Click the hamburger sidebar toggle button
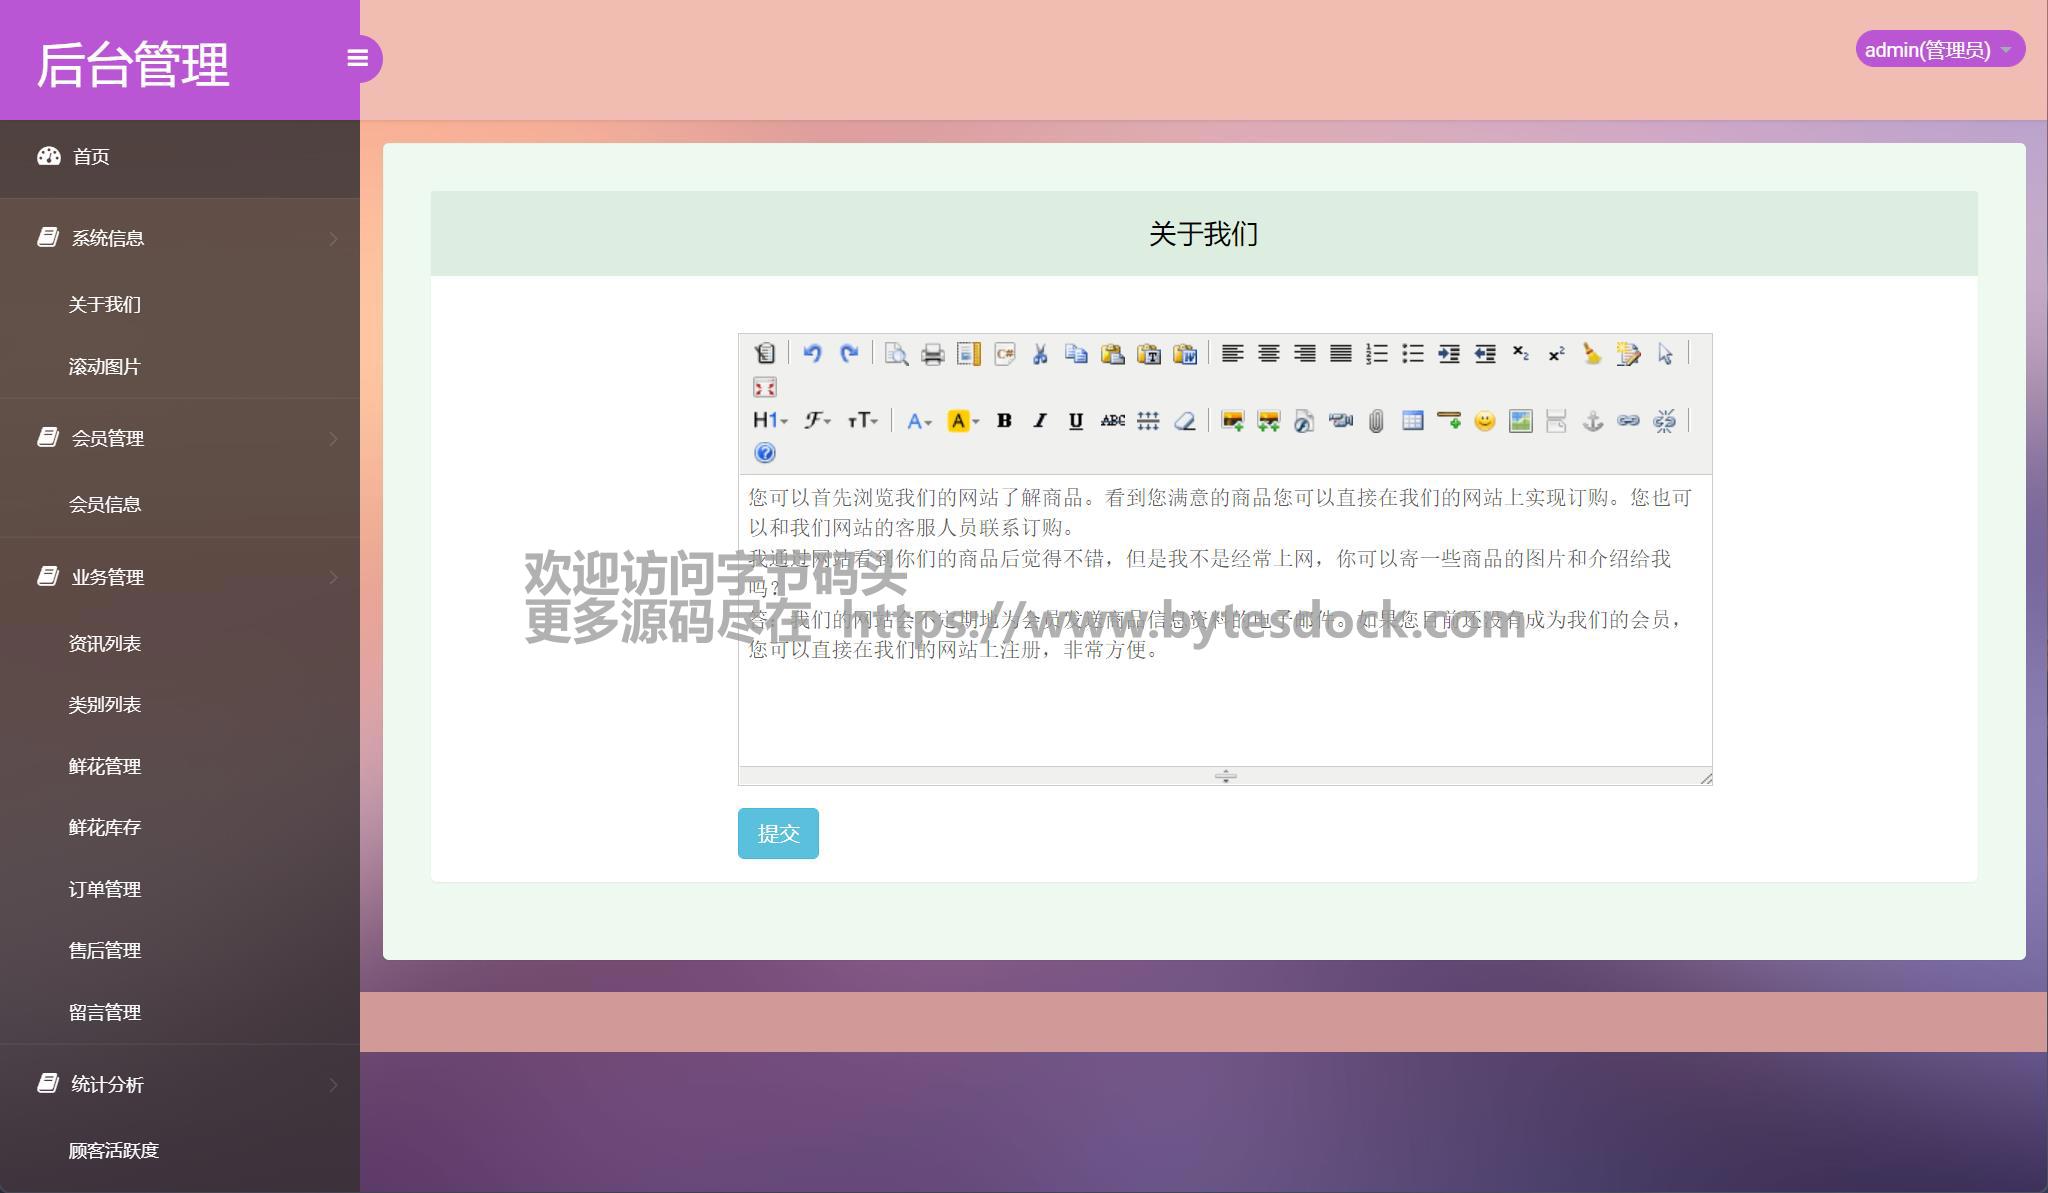 click(x=357, y=58)
